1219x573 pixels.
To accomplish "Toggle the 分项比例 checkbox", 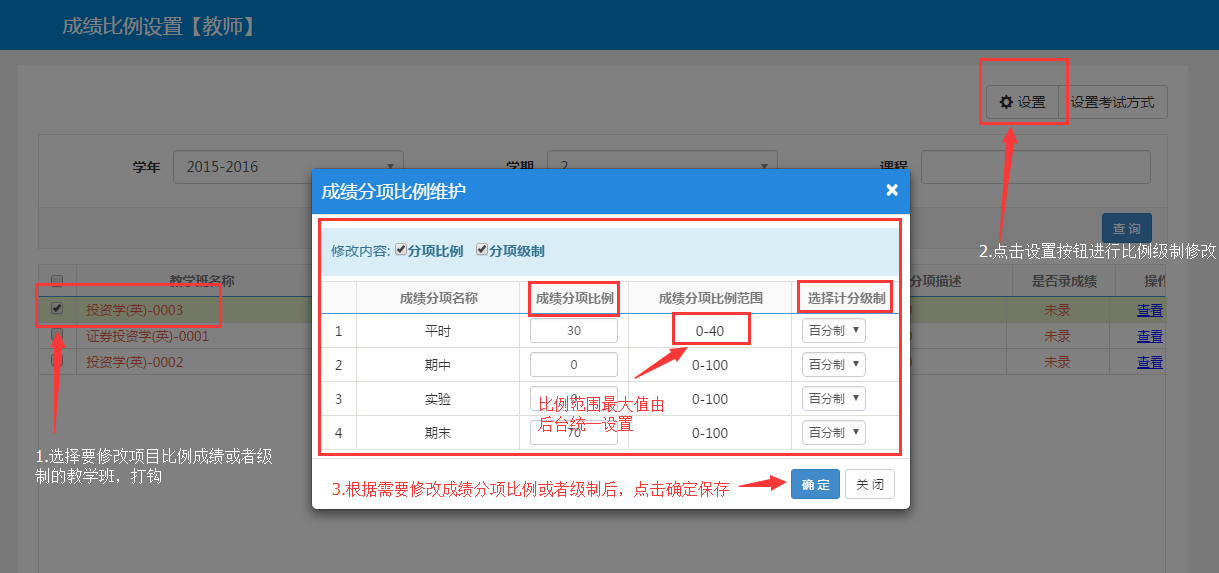I will (401, 250).
